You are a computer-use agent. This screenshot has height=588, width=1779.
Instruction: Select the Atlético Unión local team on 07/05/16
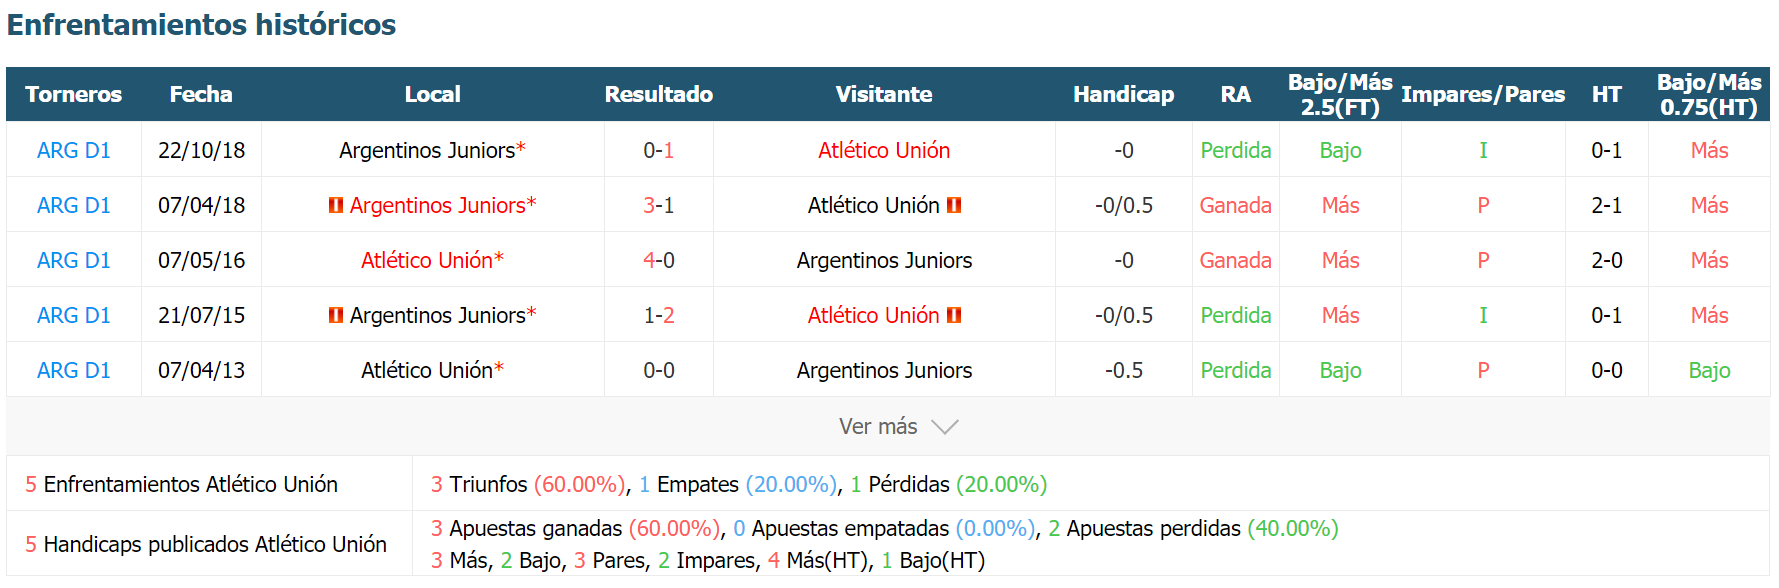tap(427, 260)
